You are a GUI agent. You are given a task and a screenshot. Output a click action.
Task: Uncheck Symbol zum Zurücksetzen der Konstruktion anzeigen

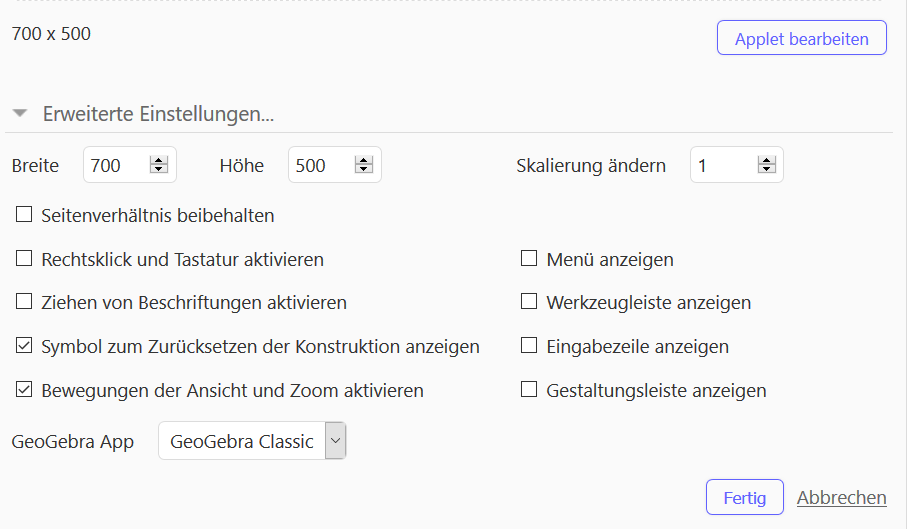click(24, 346)
